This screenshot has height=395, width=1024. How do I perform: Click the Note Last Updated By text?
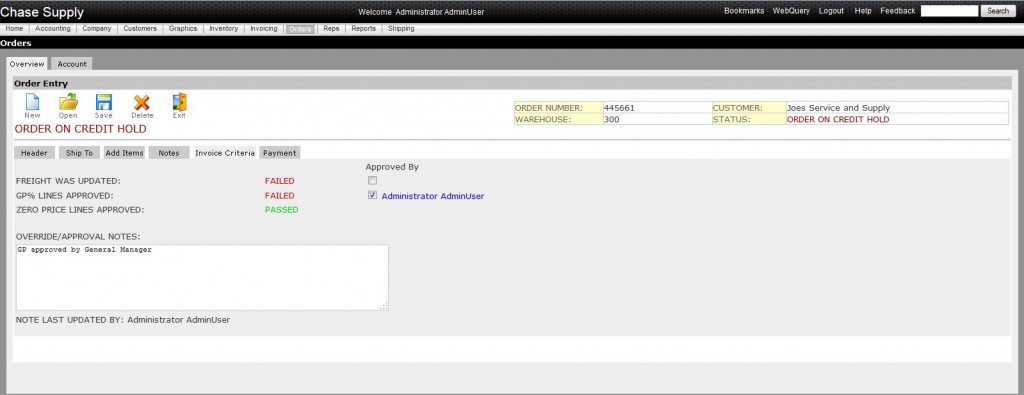coord(123,320)
